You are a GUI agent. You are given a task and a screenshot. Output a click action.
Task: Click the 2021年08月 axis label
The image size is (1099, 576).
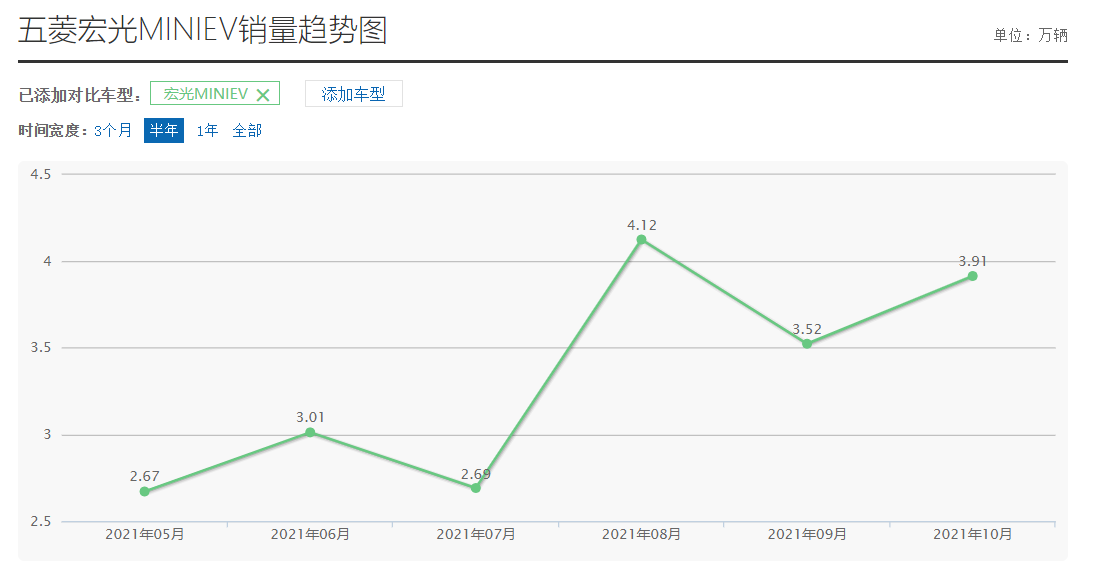point(641,535)
